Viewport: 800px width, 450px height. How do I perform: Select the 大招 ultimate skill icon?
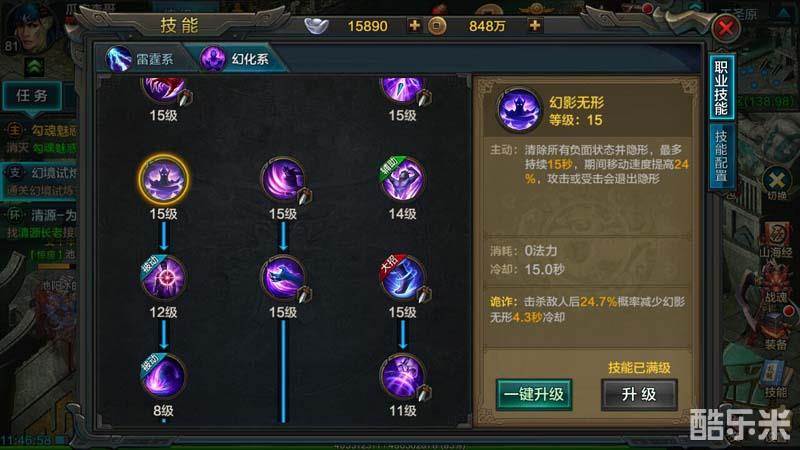[x=403, y=278]
